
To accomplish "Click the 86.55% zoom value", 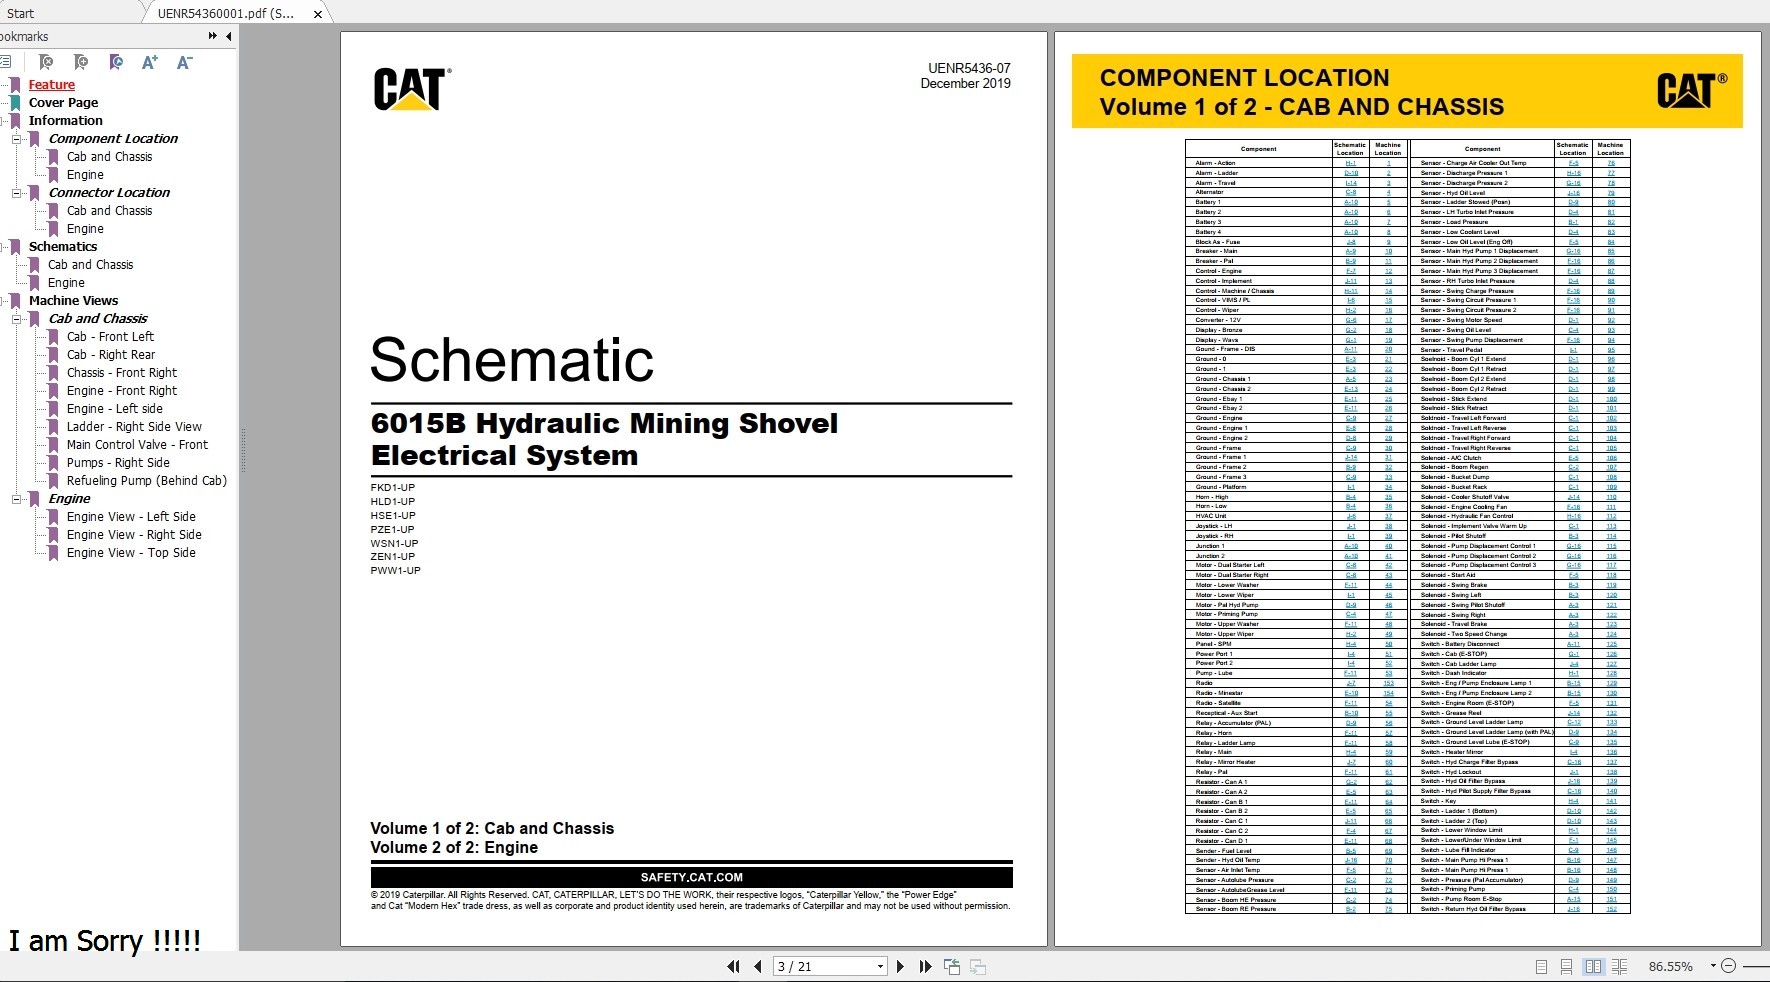I will (1670, 966).
